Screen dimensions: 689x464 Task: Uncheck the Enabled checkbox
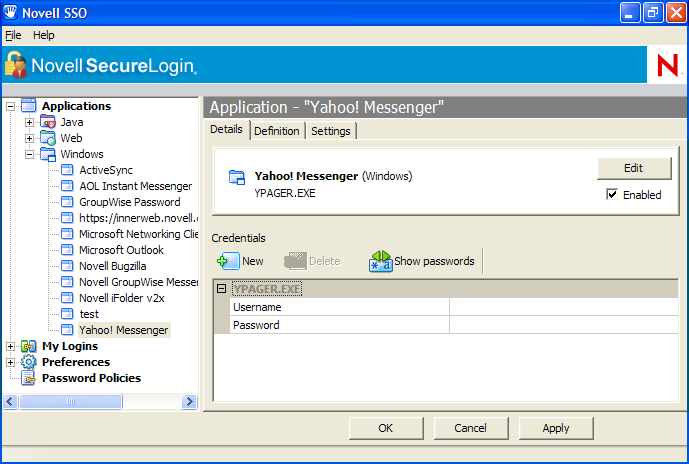612,194
